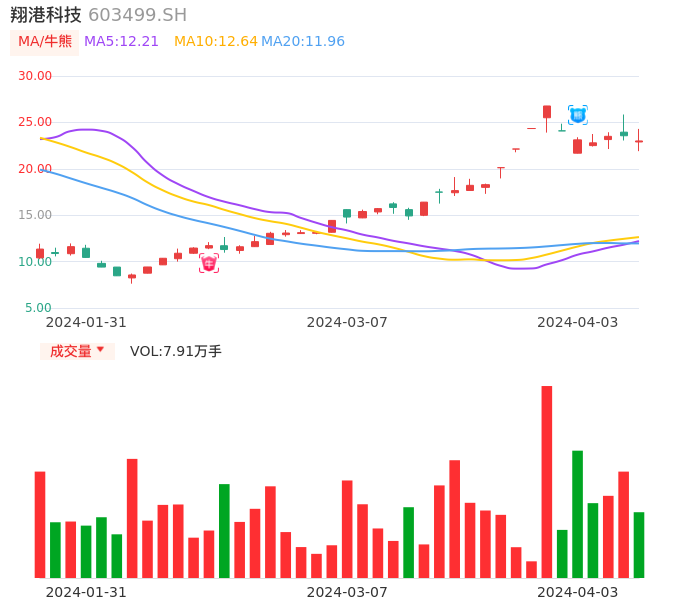The width and height of the screenshot is (686, 606).
Task: Select the MA/牛熊 indicator tab
Action: click(x=45, y=42)
